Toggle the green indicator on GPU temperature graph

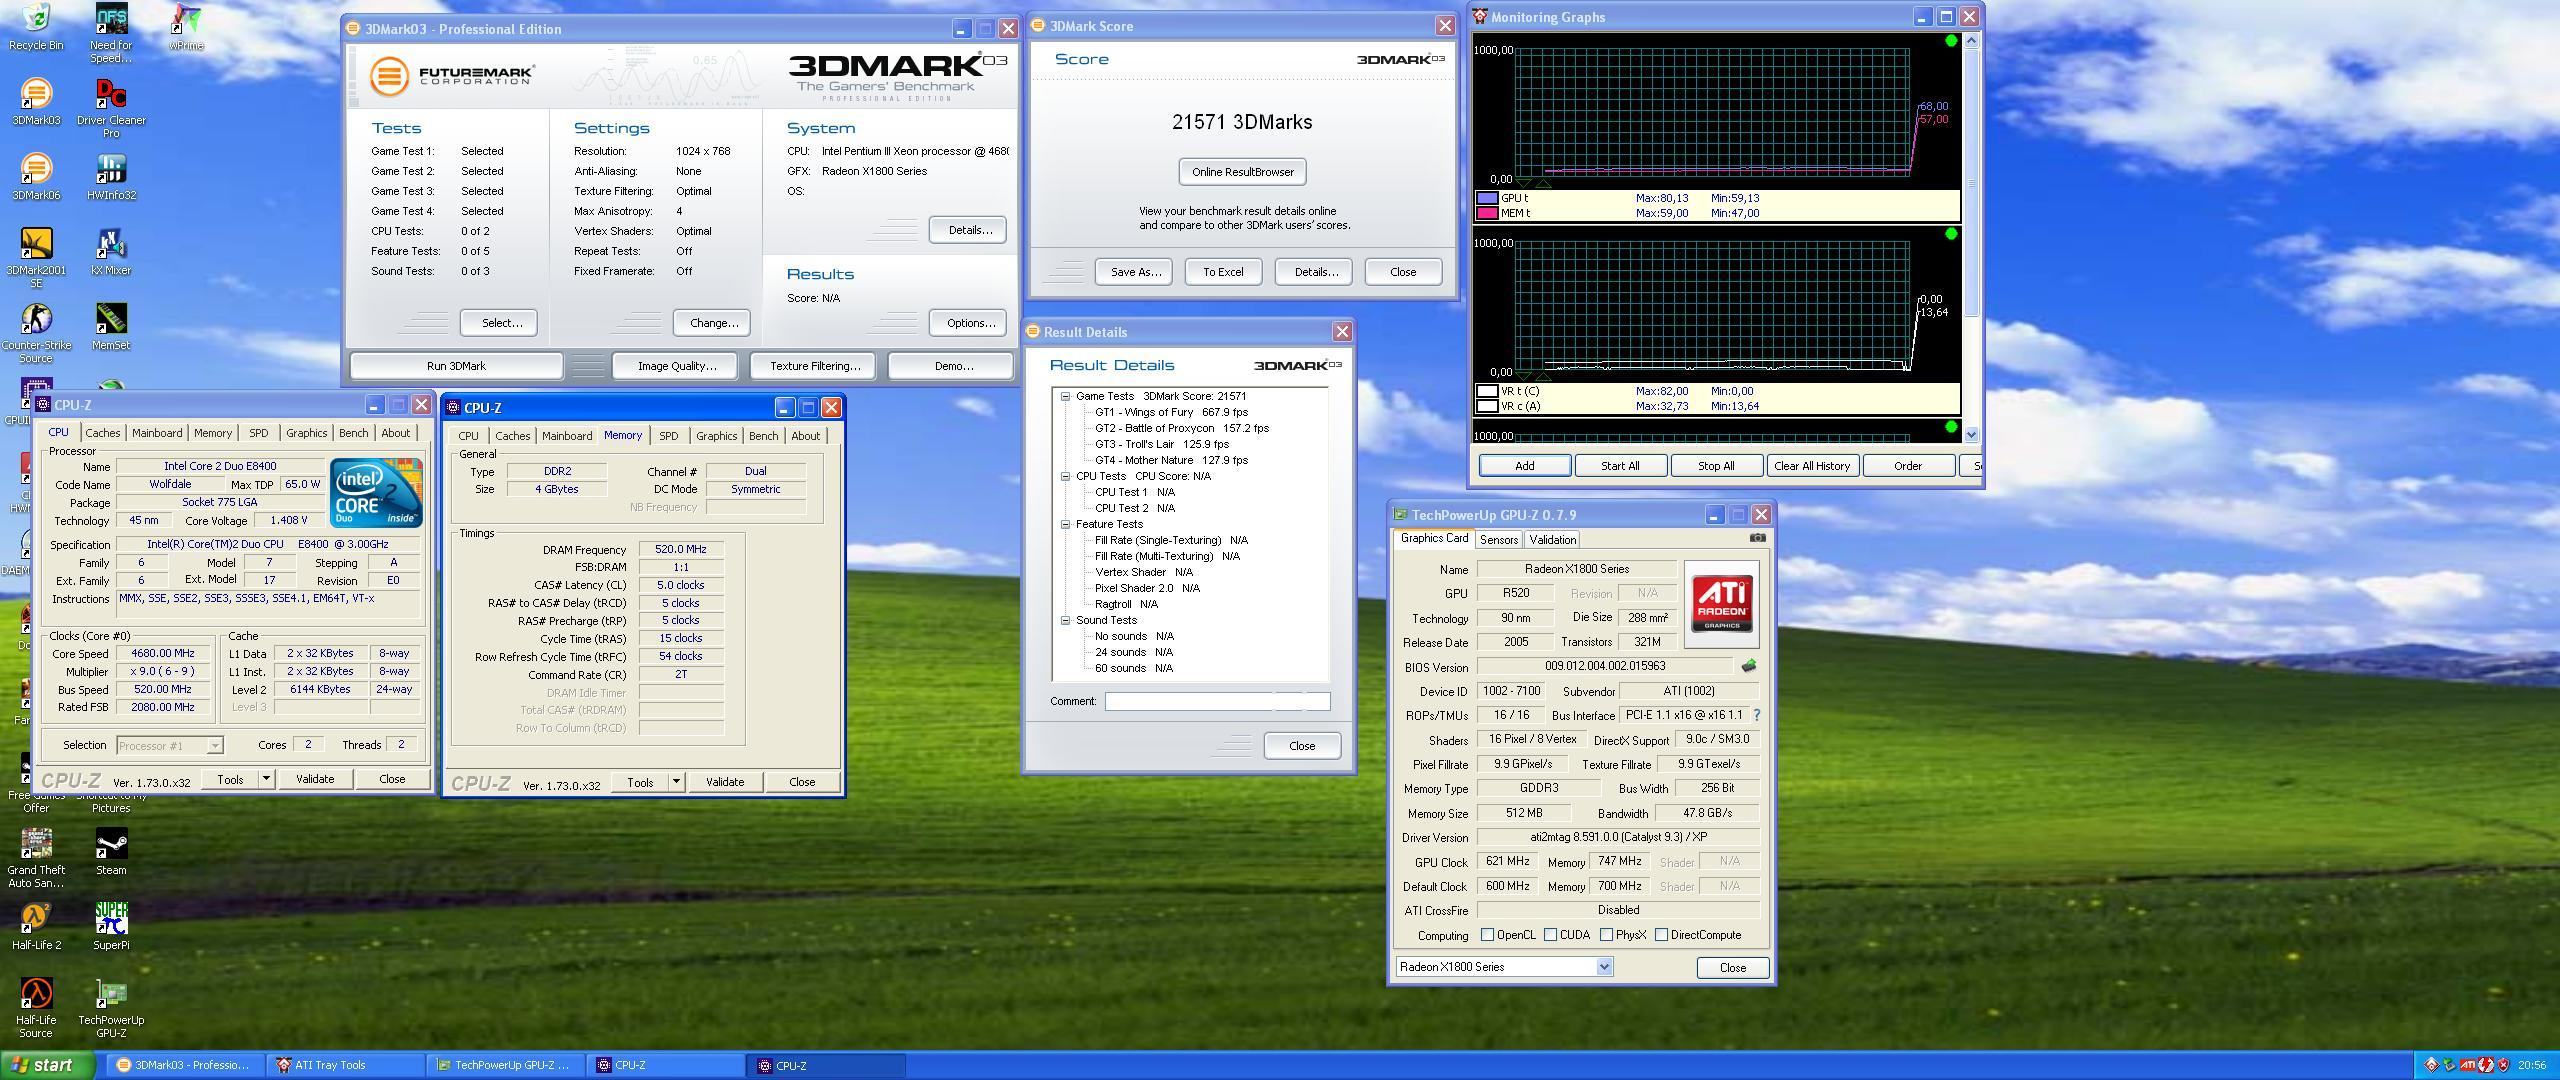click(1950, 41)
